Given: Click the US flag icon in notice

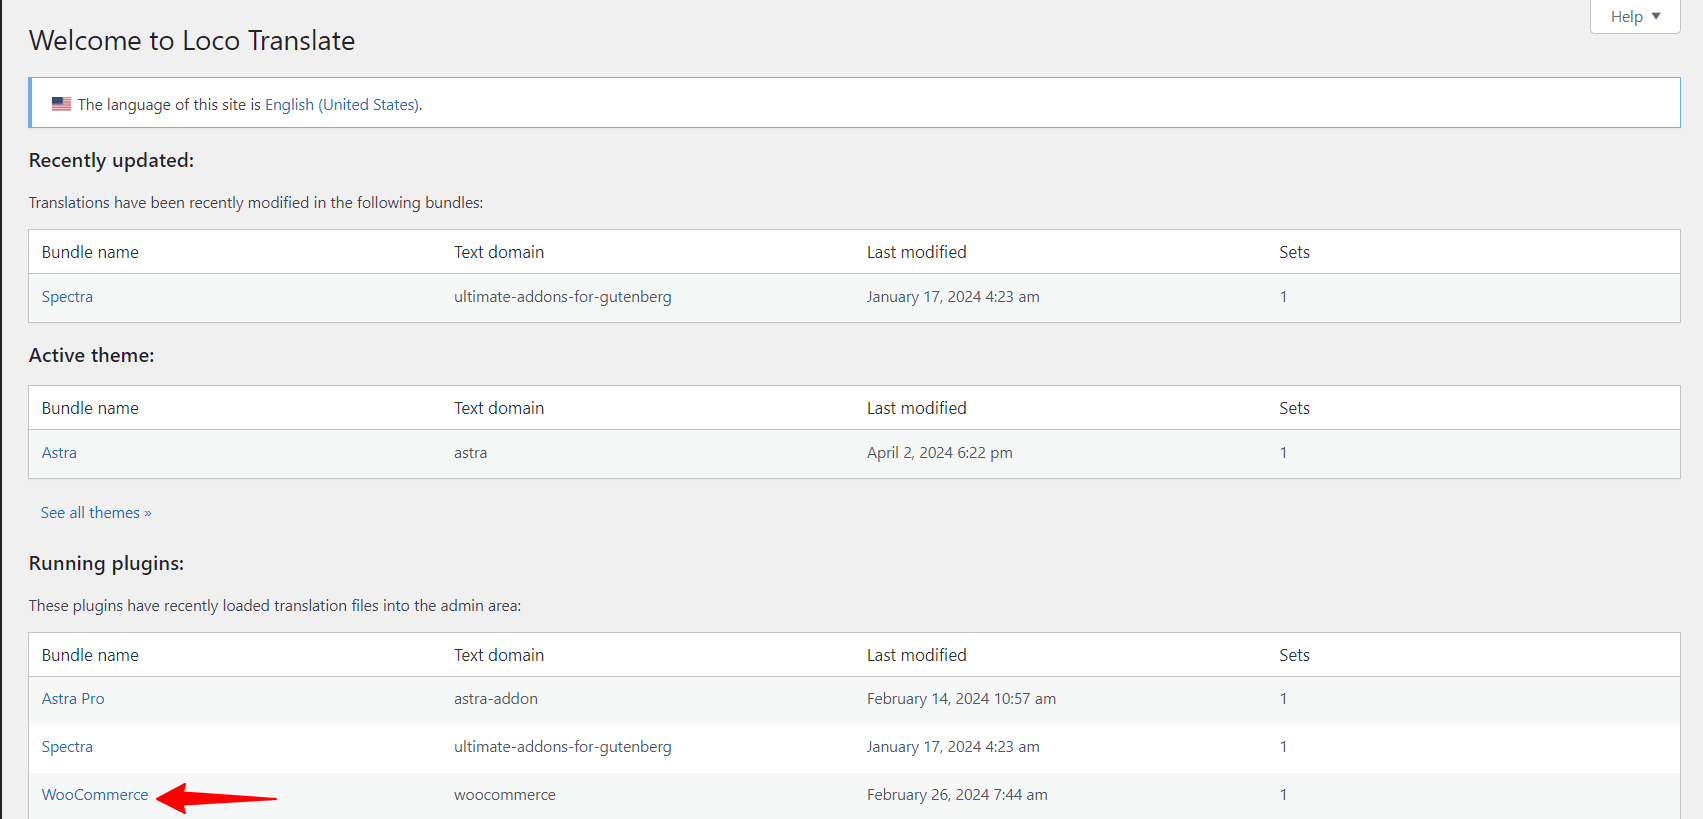Looking at the screenshot, I should (x=62, y=103).
